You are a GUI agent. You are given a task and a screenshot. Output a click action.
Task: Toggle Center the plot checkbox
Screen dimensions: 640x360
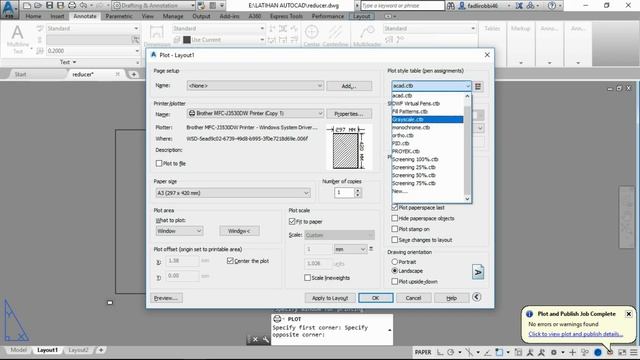coord(230,261)
